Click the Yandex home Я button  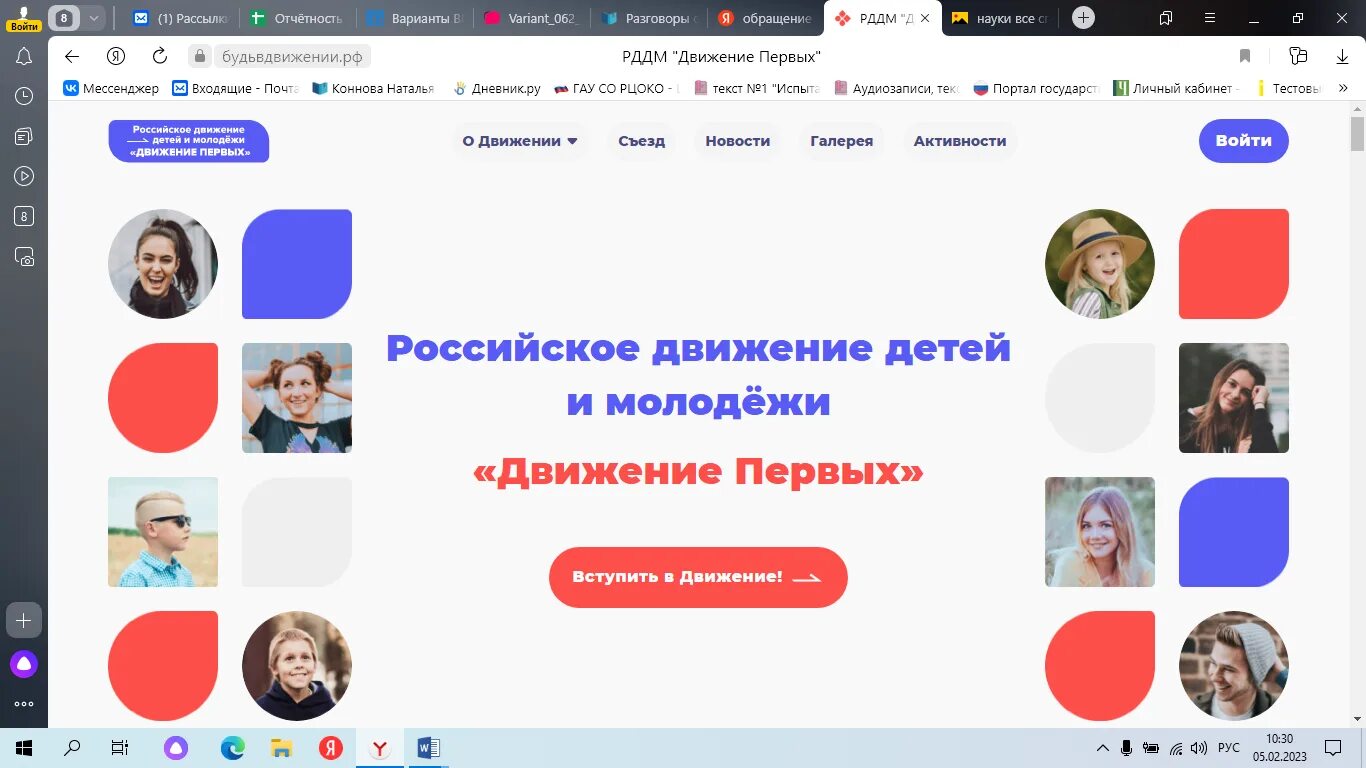point(116,56)
